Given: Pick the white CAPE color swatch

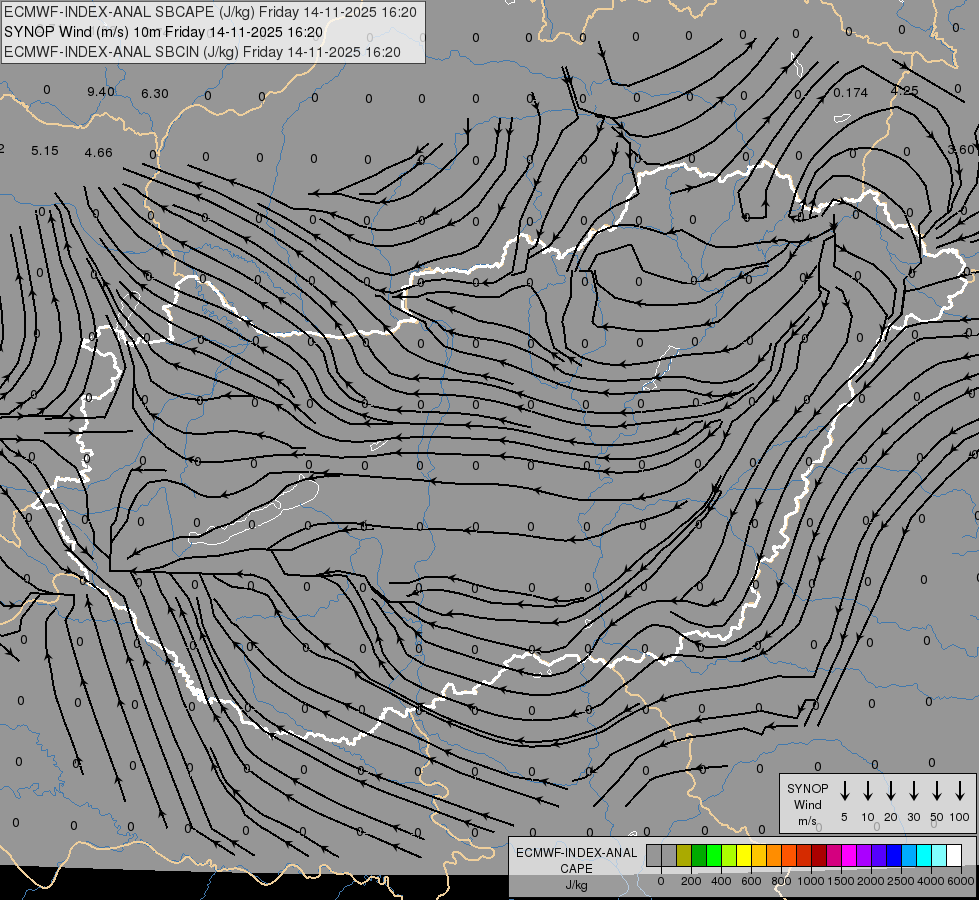Looking at the screenshot, I should (955, 855).
